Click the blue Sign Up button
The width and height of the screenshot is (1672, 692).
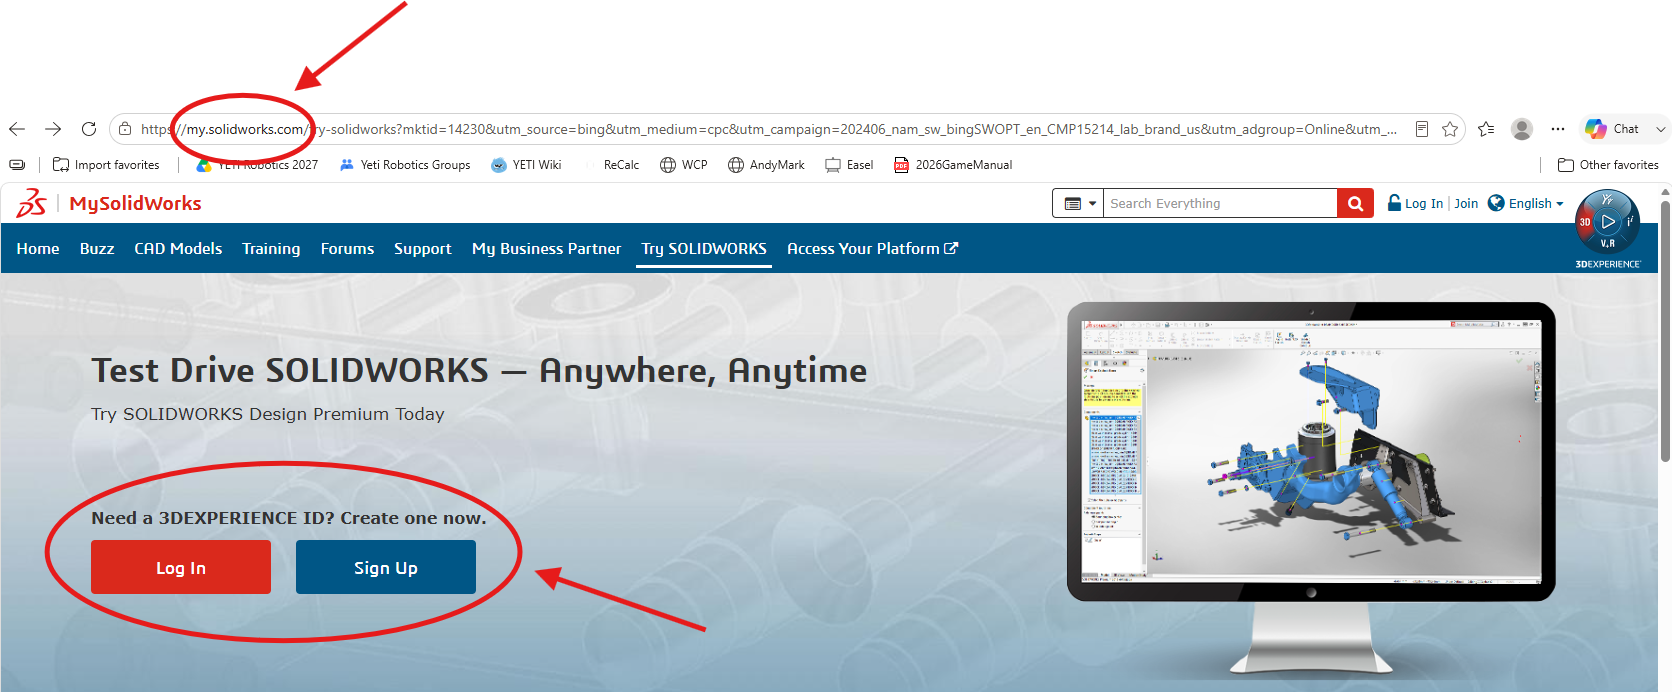coord(386,567)
